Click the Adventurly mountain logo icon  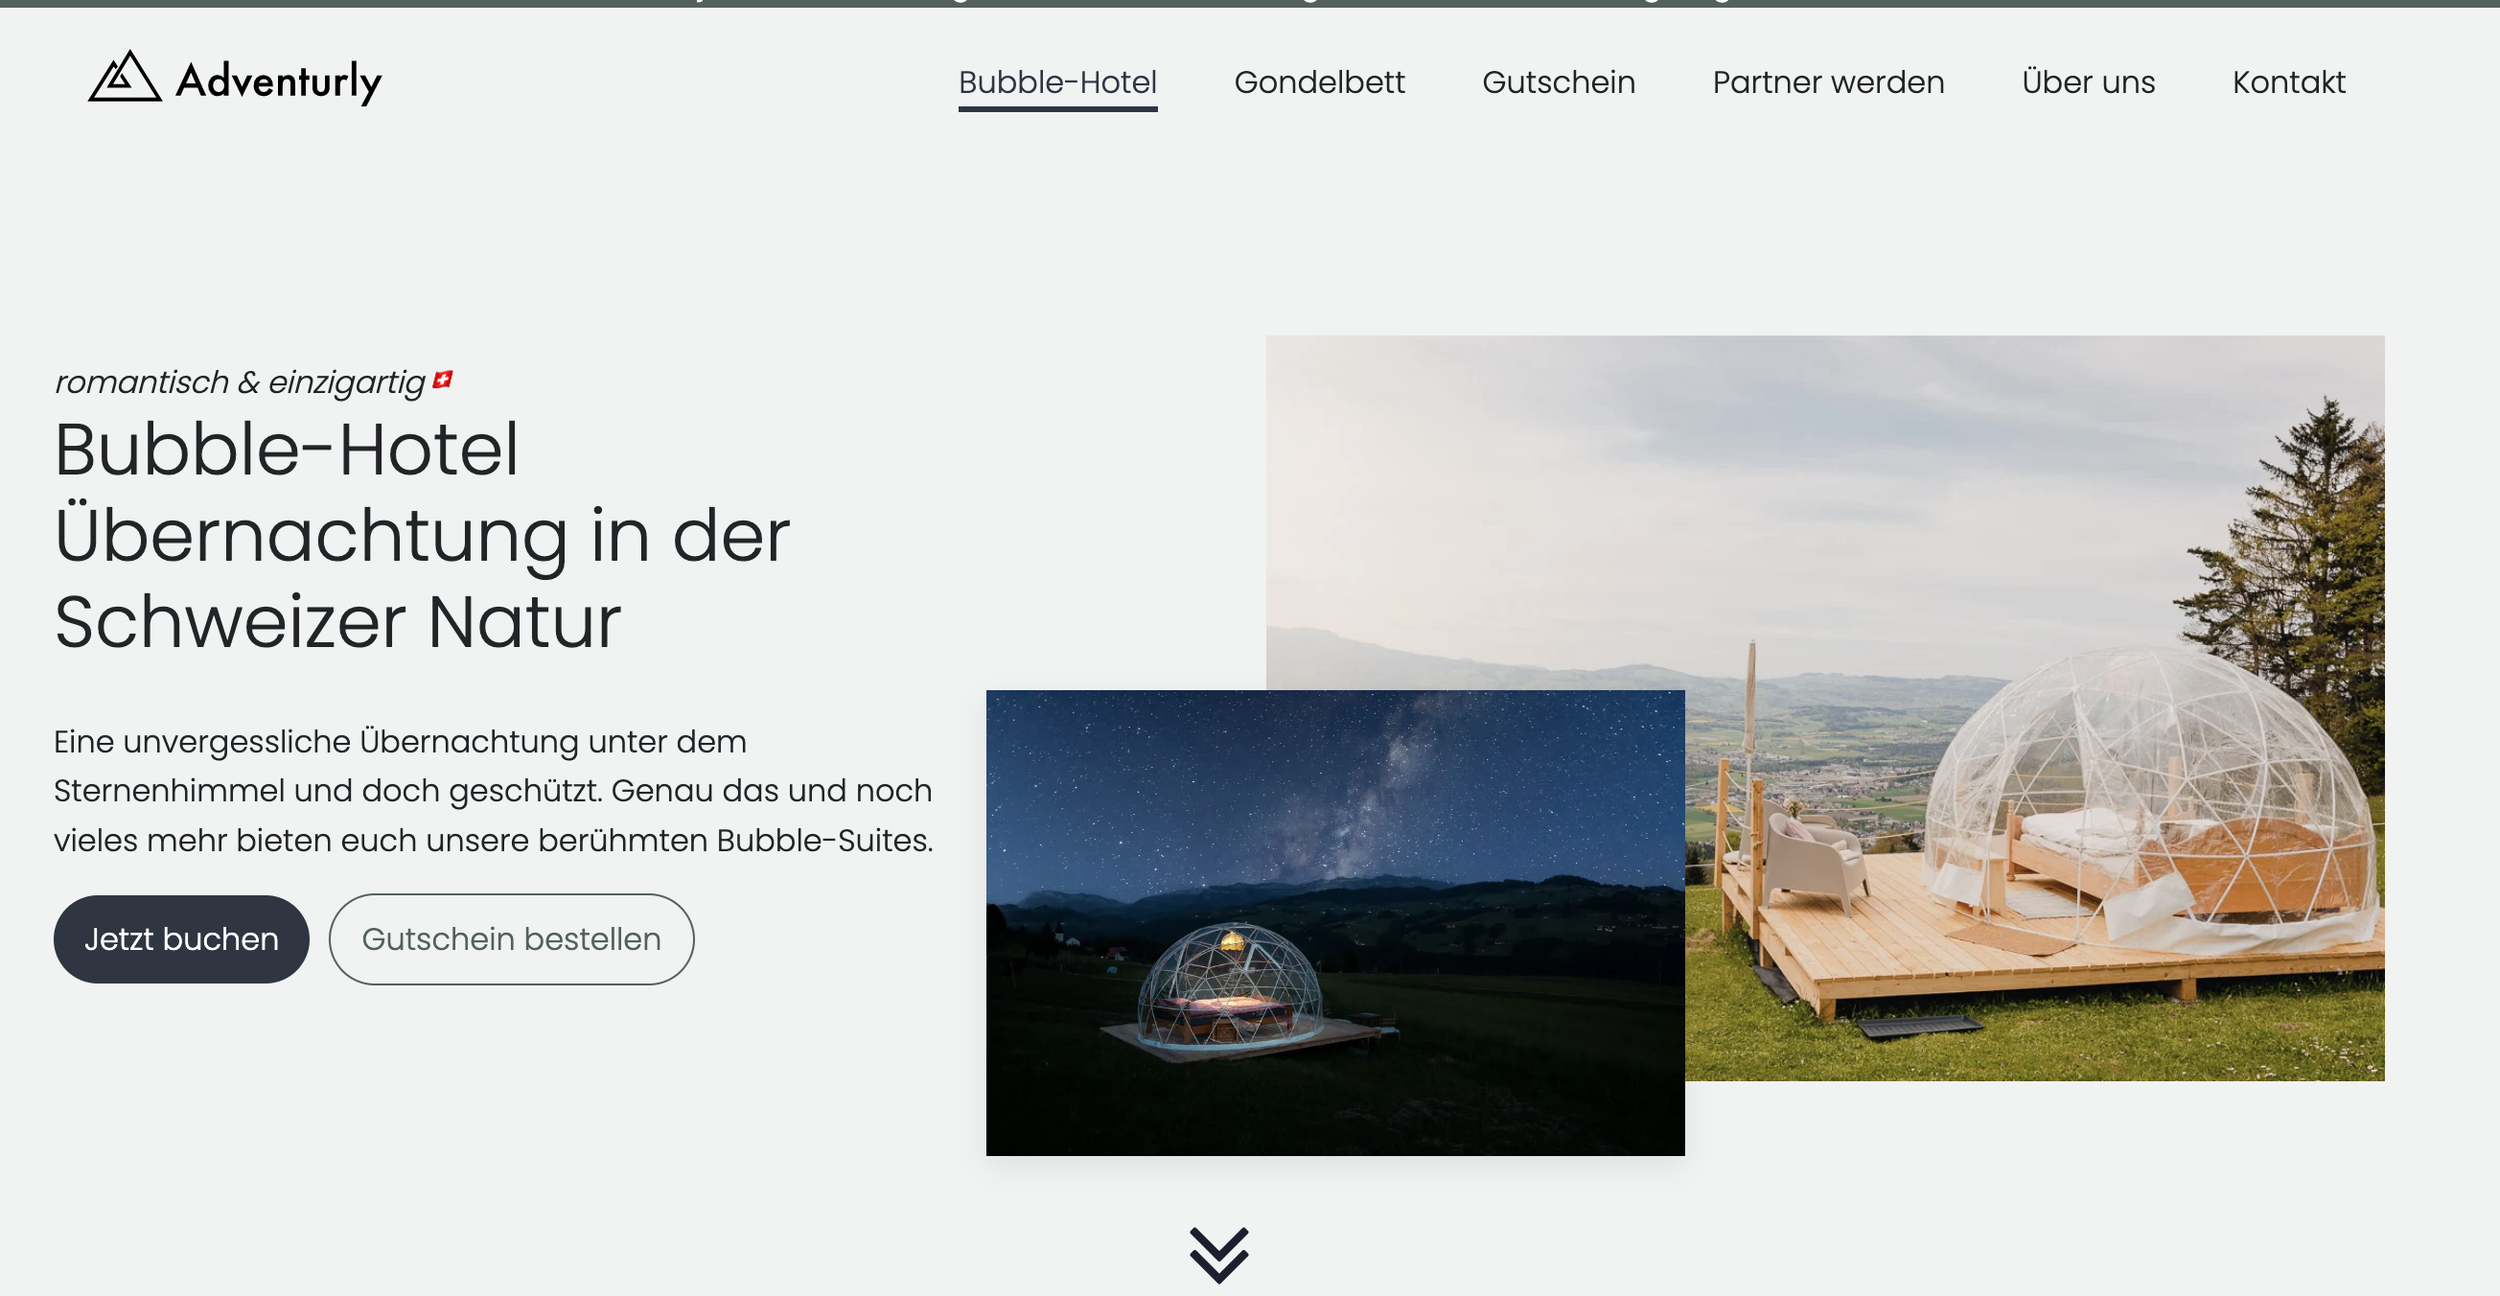(x=124, y=77)
